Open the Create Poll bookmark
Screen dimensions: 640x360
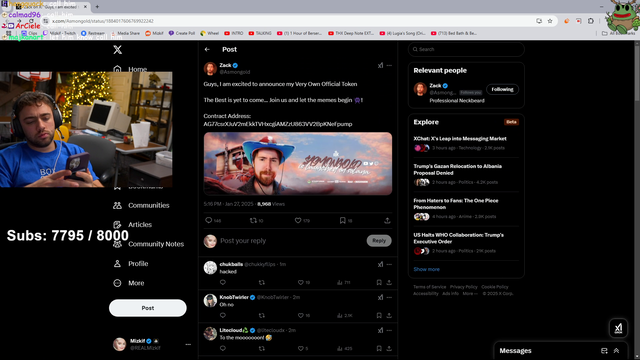(182, 33)
